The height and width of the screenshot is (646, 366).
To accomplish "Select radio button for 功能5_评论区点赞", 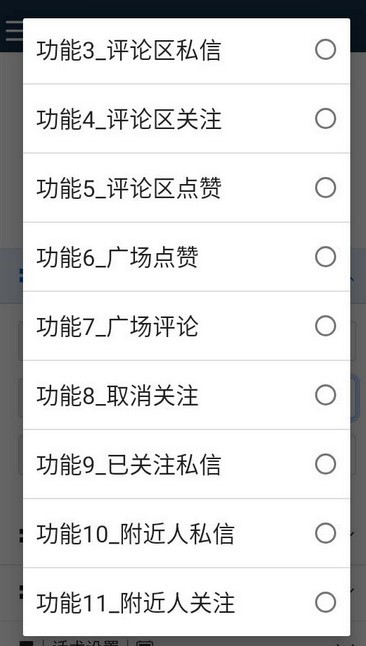I will point(326,188).
